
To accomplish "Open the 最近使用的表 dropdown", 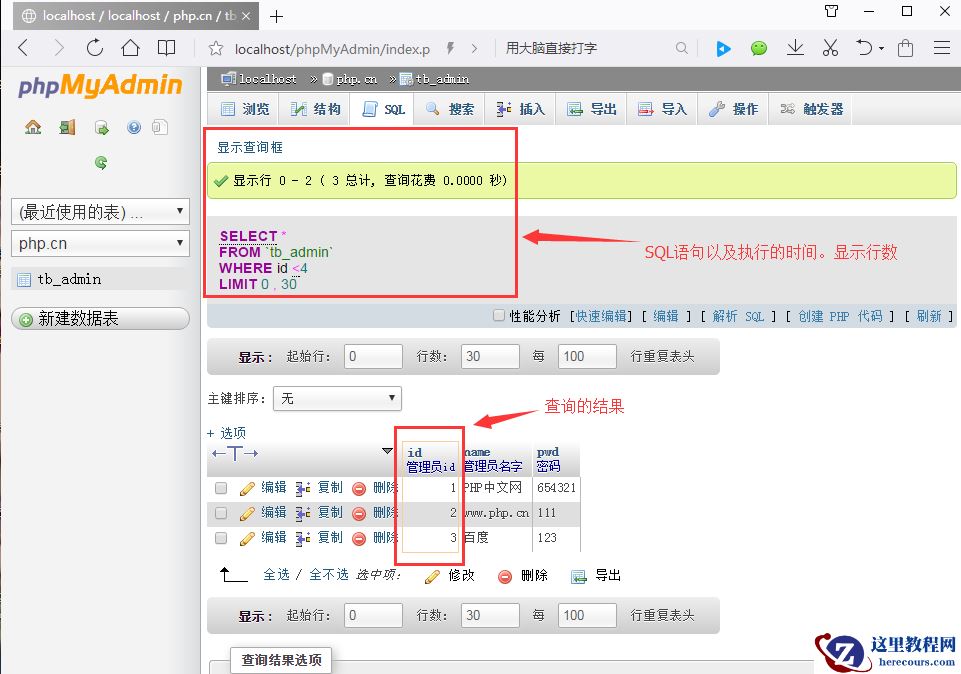I will pyautogui.click(x=101, y=211).
